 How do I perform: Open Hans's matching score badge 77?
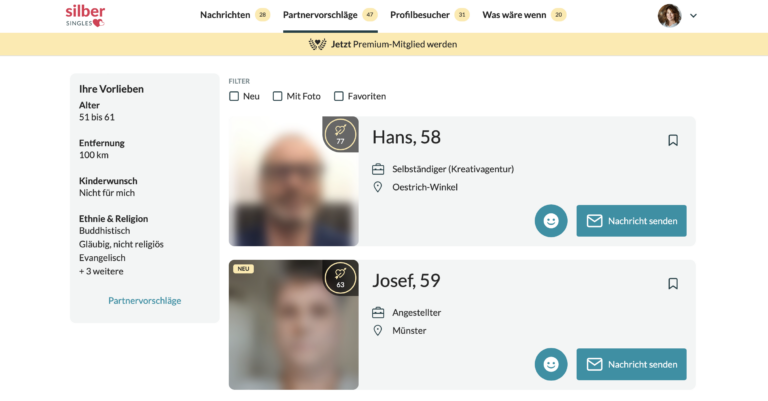[x=340, y=135]
